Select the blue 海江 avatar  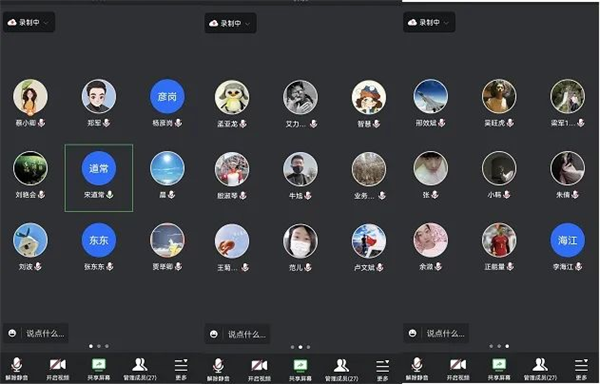point(567,240)
